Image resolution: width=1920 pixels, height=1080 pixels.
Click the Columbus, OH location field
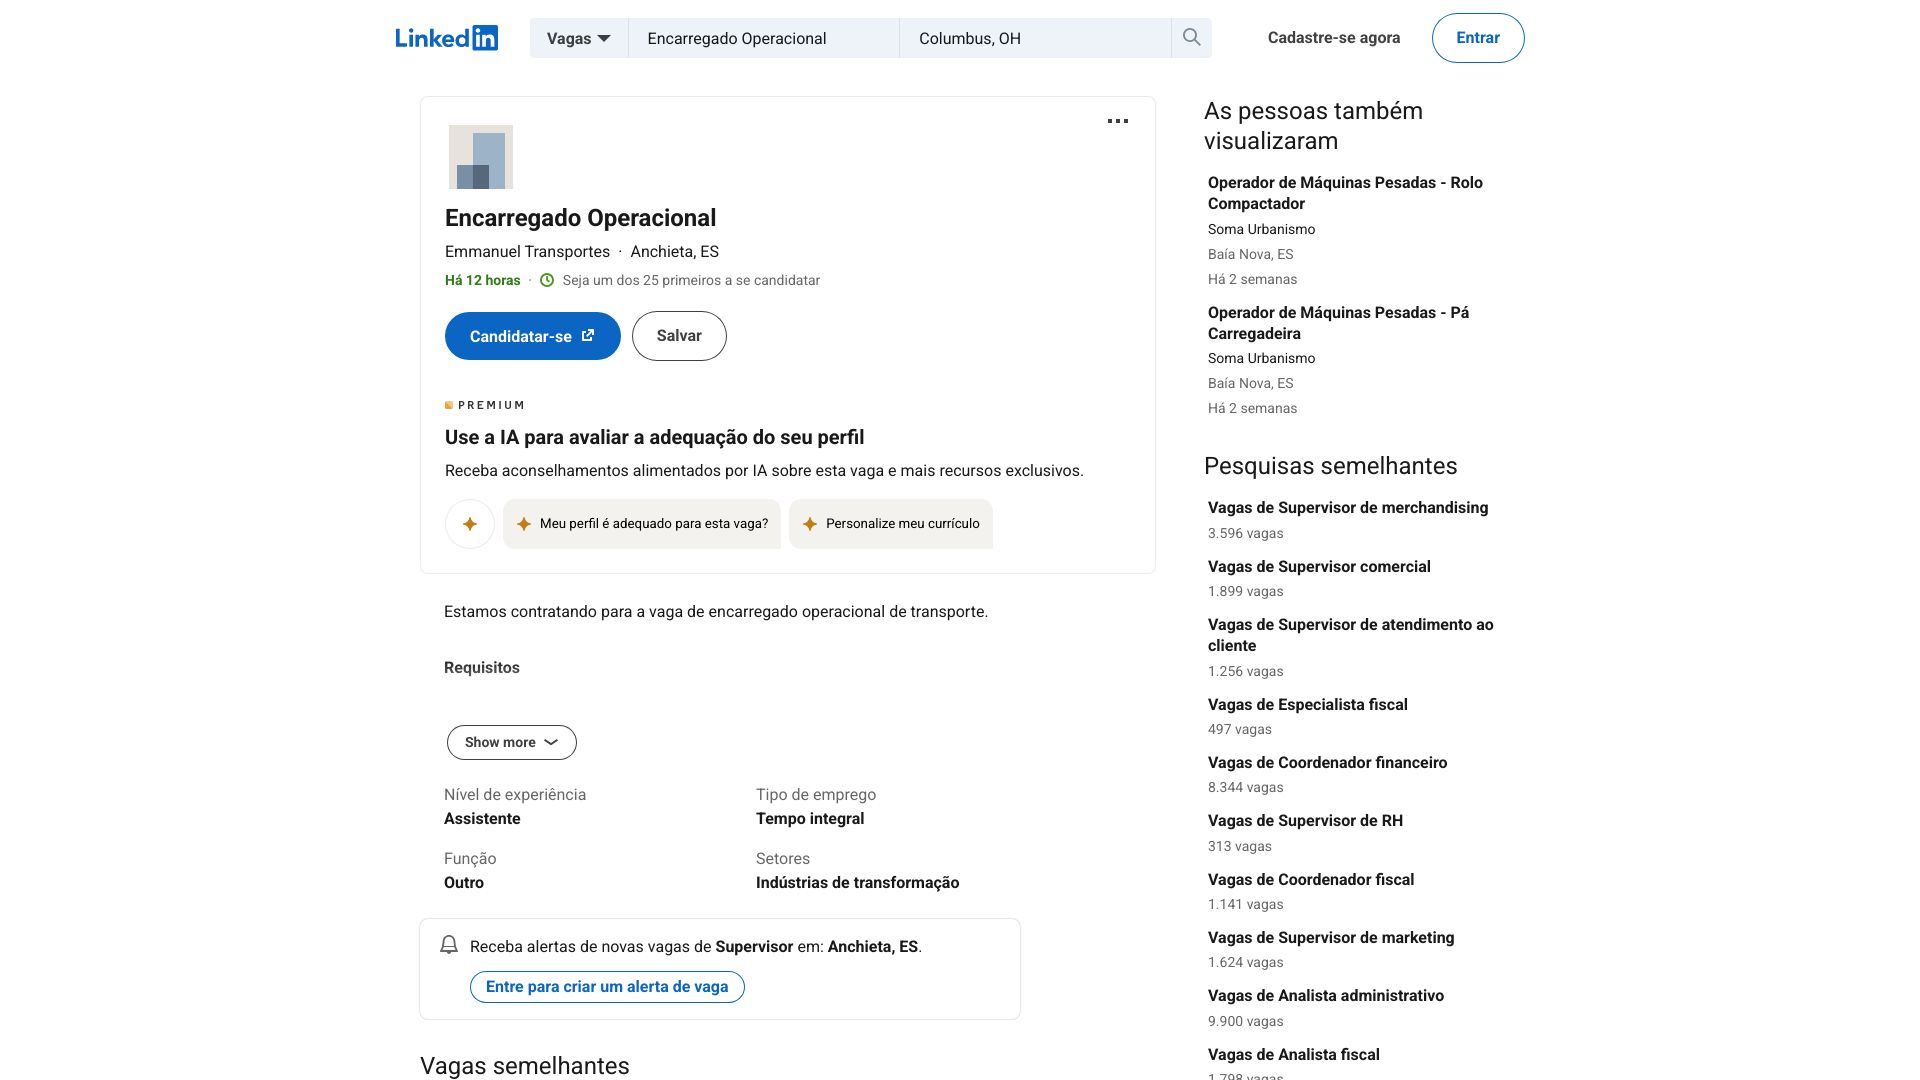1035,38
